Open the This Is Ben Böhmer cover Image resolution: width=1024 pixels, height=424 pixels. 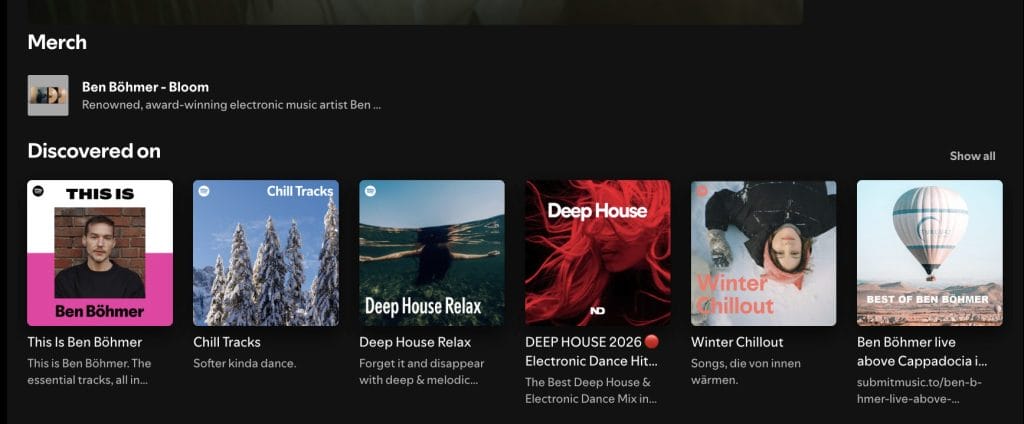coord(100,253)
